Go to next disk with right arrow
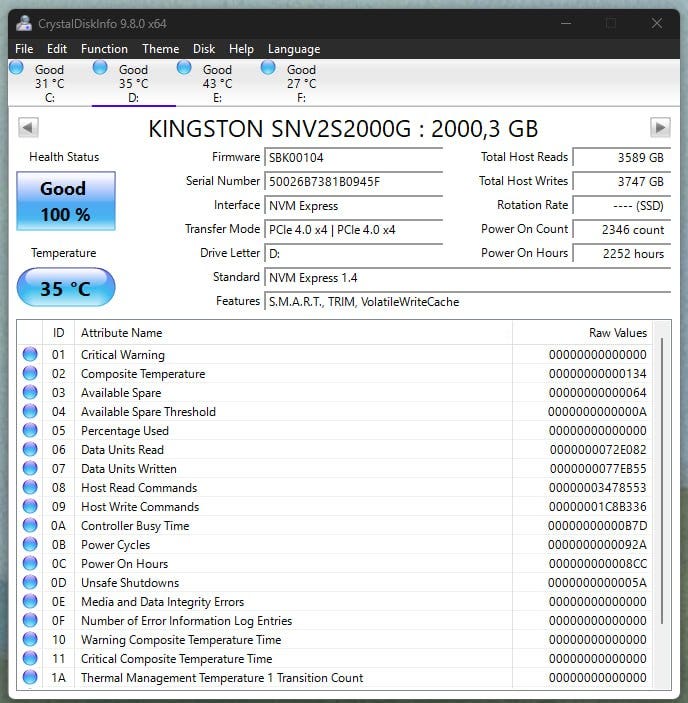This screenshot has height=703, width=688. coord(660,128)
